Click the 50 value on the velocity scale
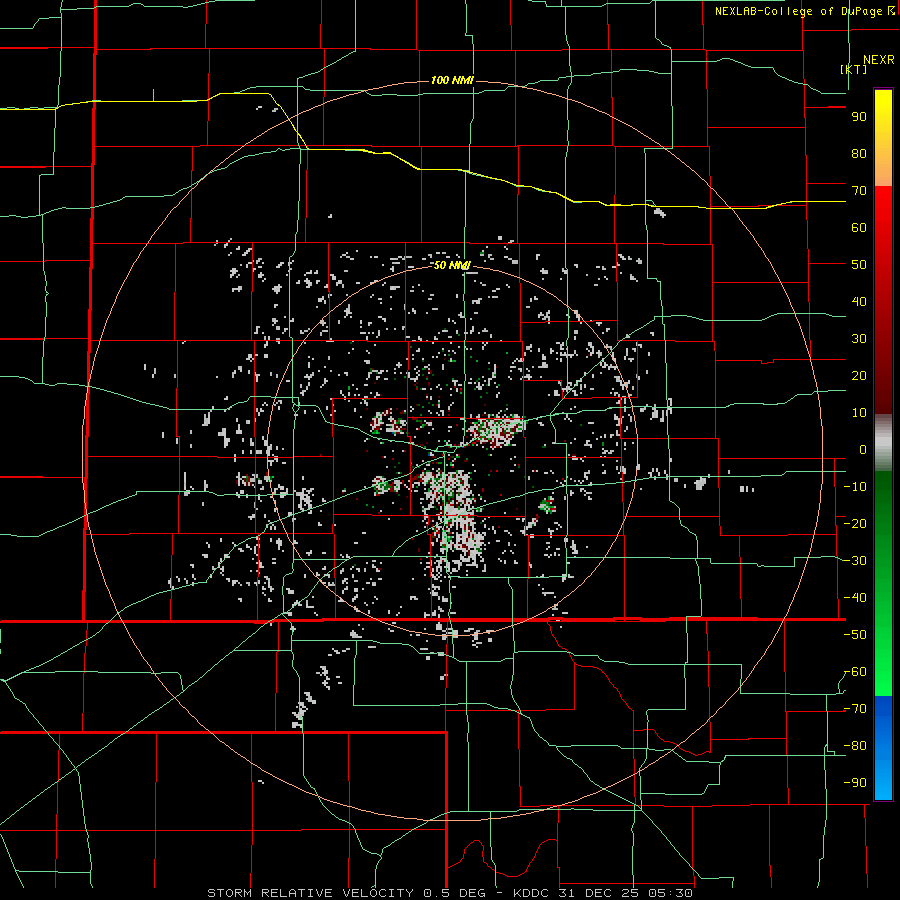 (x=859, y=265)
